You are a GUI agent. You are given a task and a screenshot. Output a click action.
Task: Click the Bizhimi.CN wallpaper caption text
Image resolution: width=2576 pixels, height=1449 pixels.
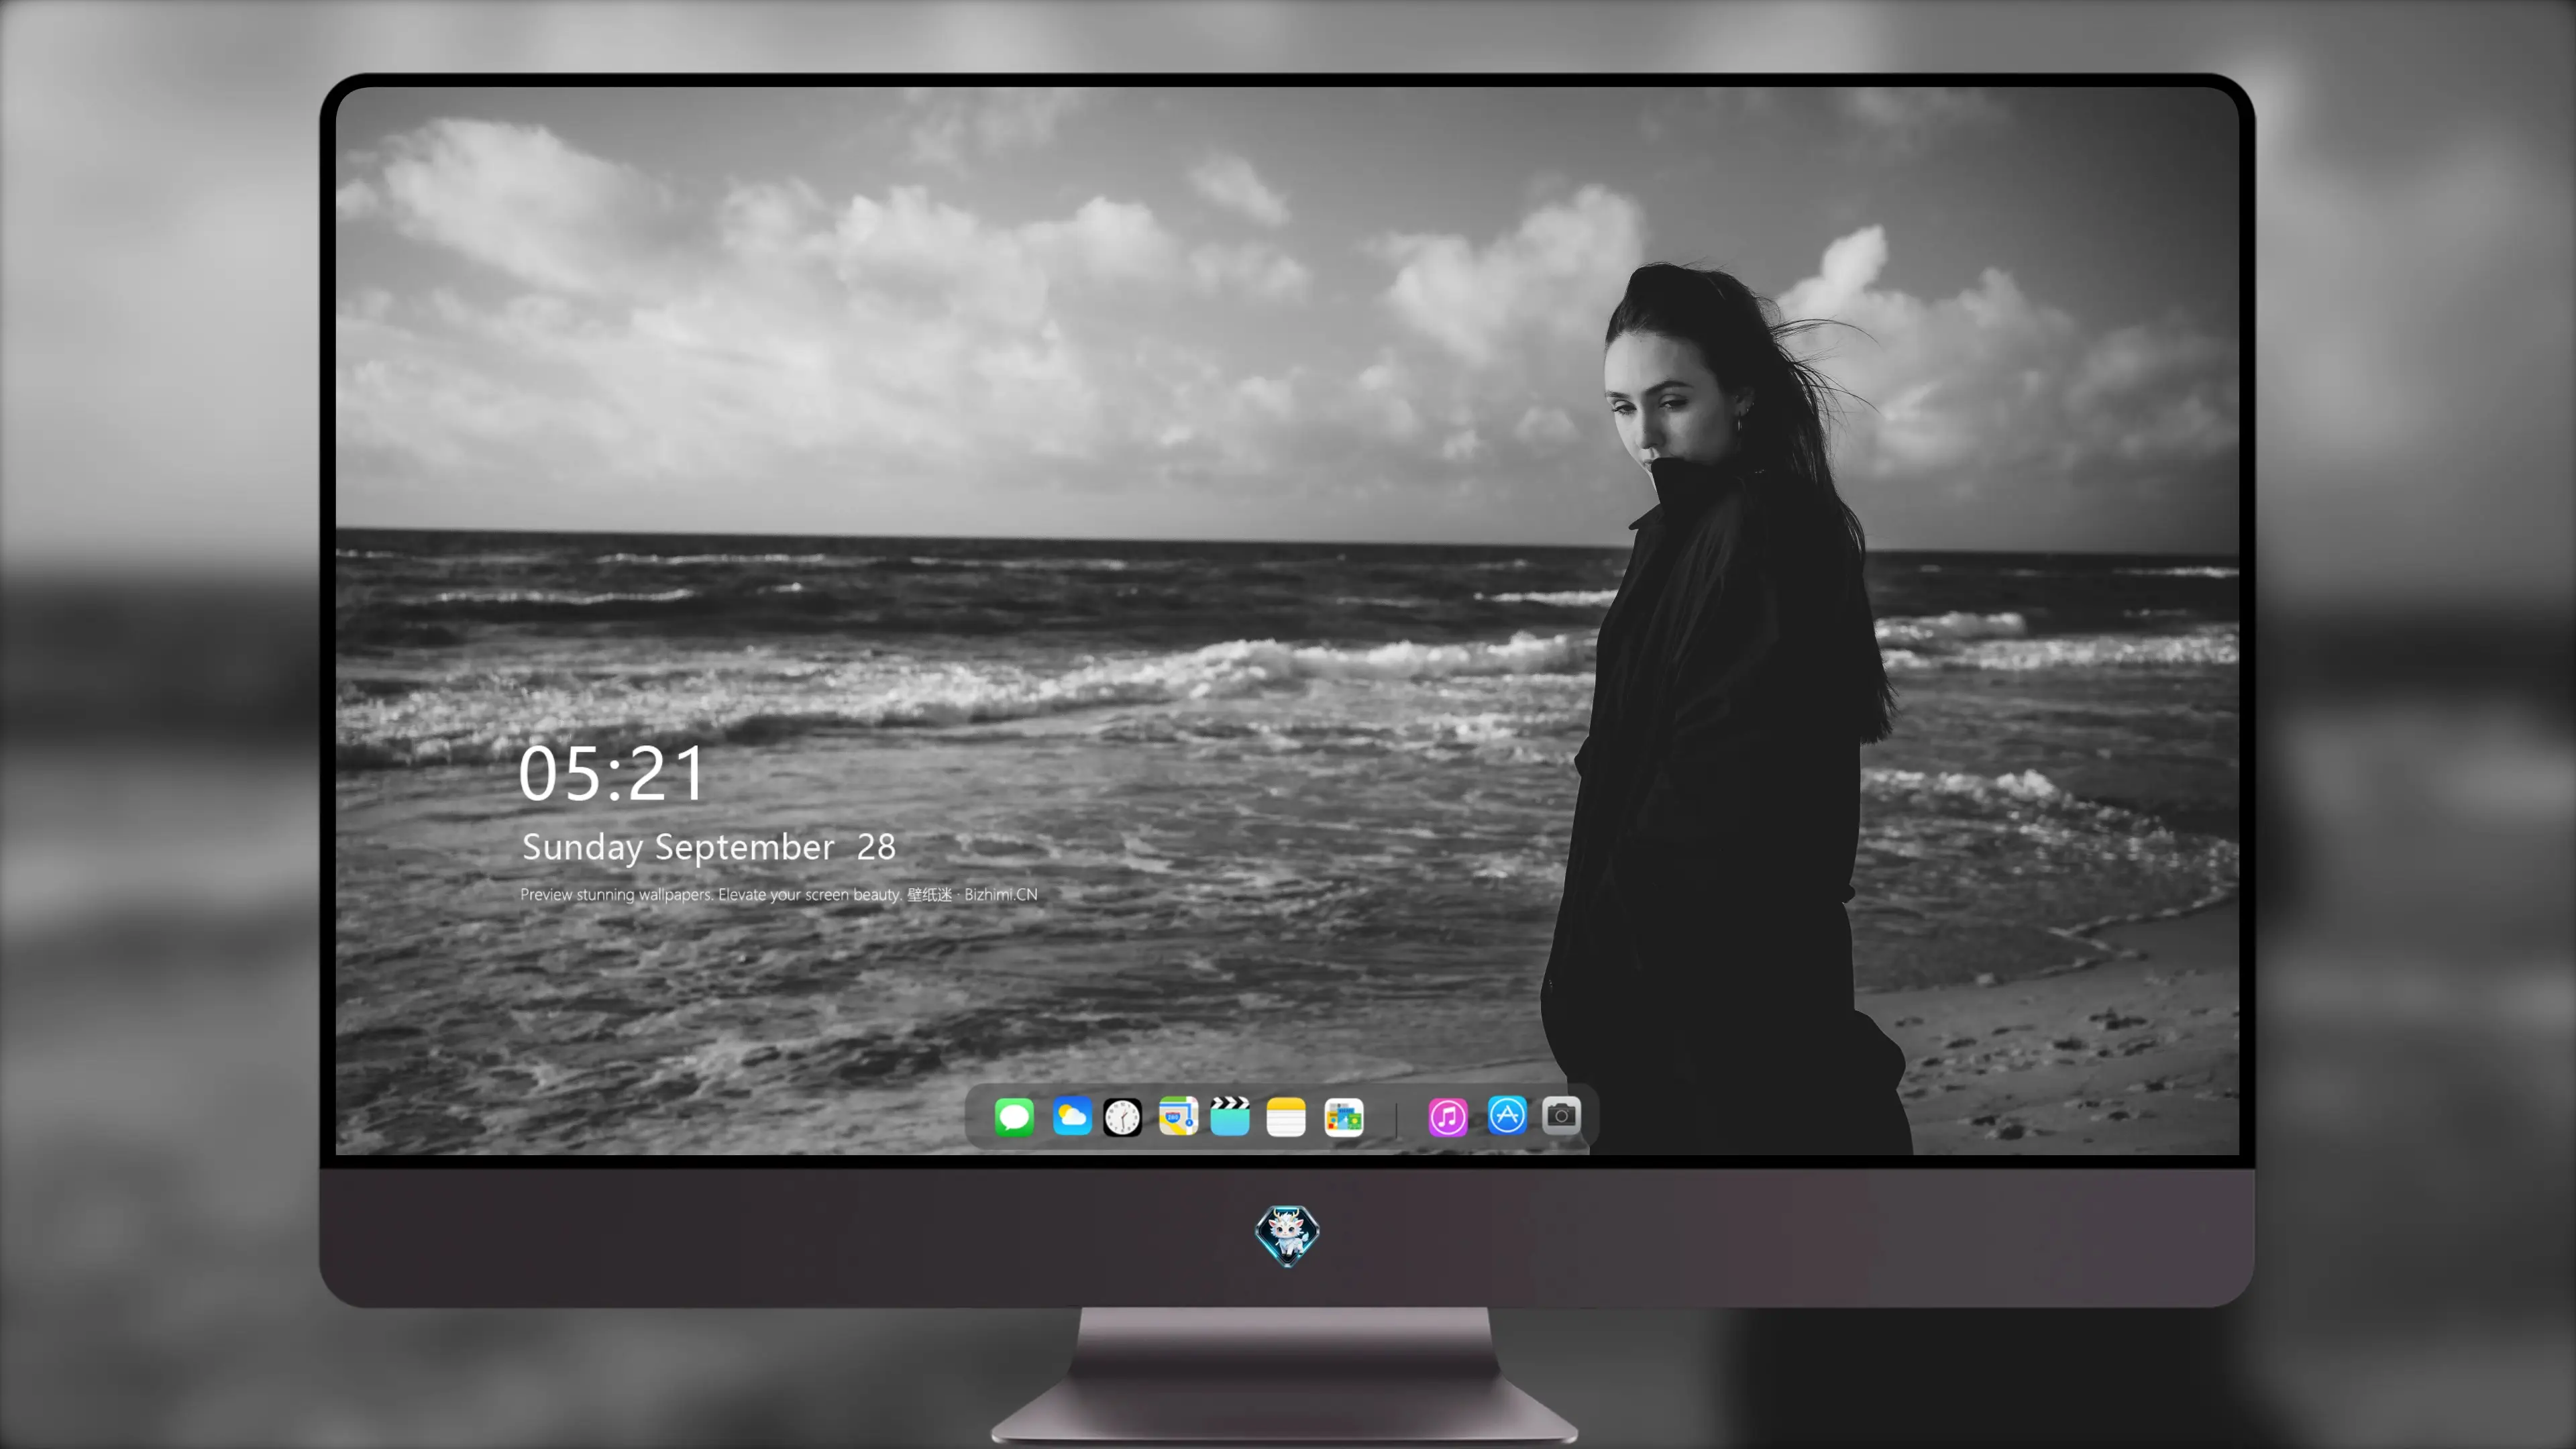779,894
